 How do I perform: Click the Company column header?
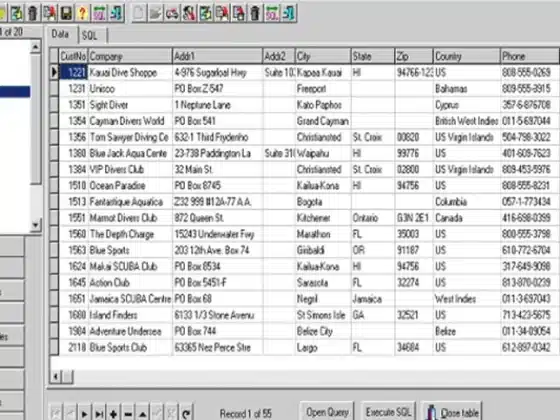point(130,56)
